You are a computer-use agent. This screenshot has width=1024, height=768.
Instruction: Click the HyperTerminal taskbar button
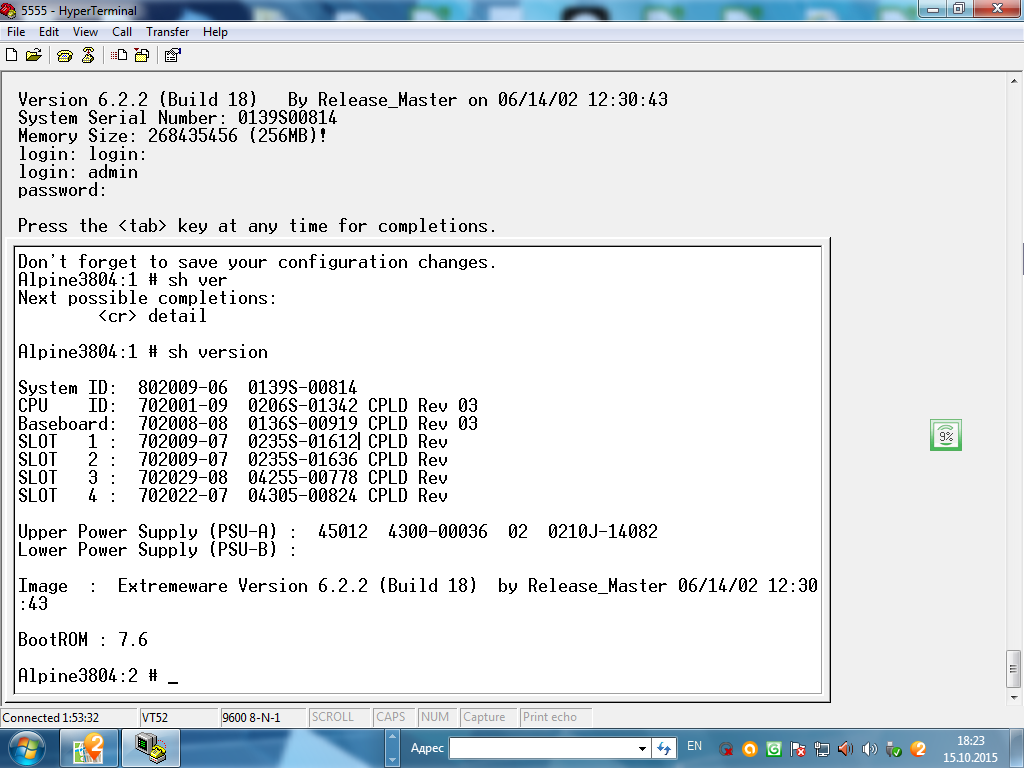pos(151,748)
